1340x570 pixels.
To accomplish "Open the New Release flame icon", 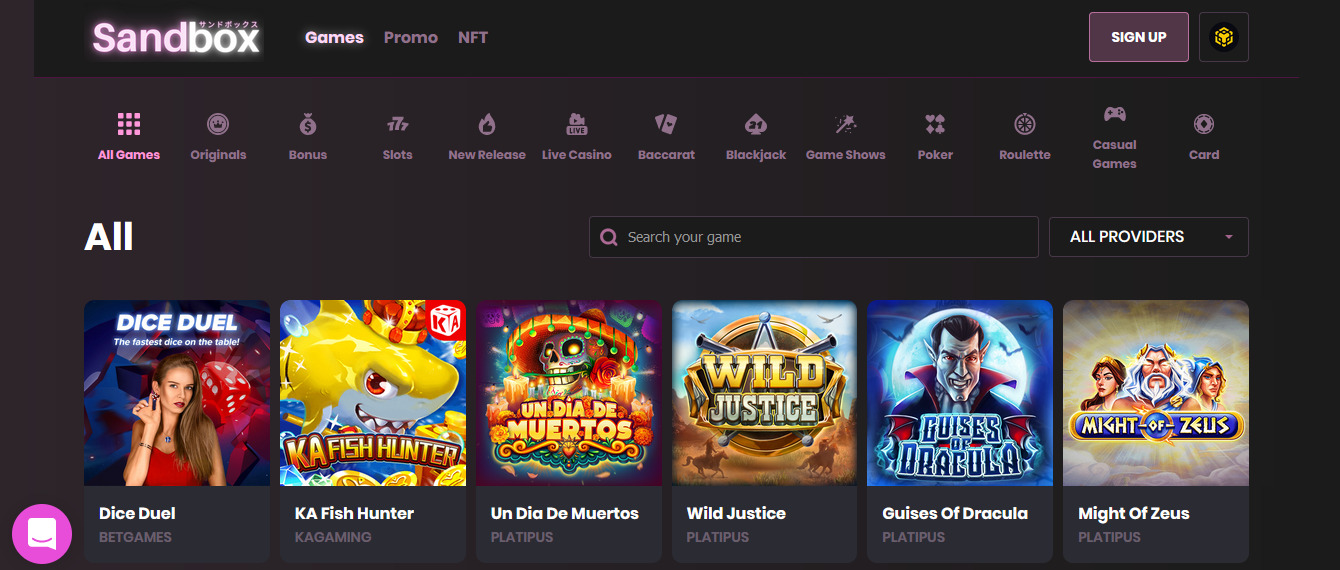I will tap(487, 124).
